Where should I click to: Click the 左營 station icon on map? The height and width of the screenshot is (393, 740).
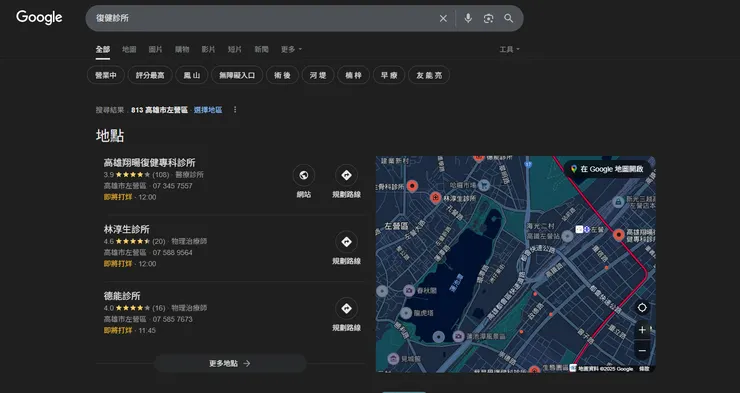click(583, 229)
